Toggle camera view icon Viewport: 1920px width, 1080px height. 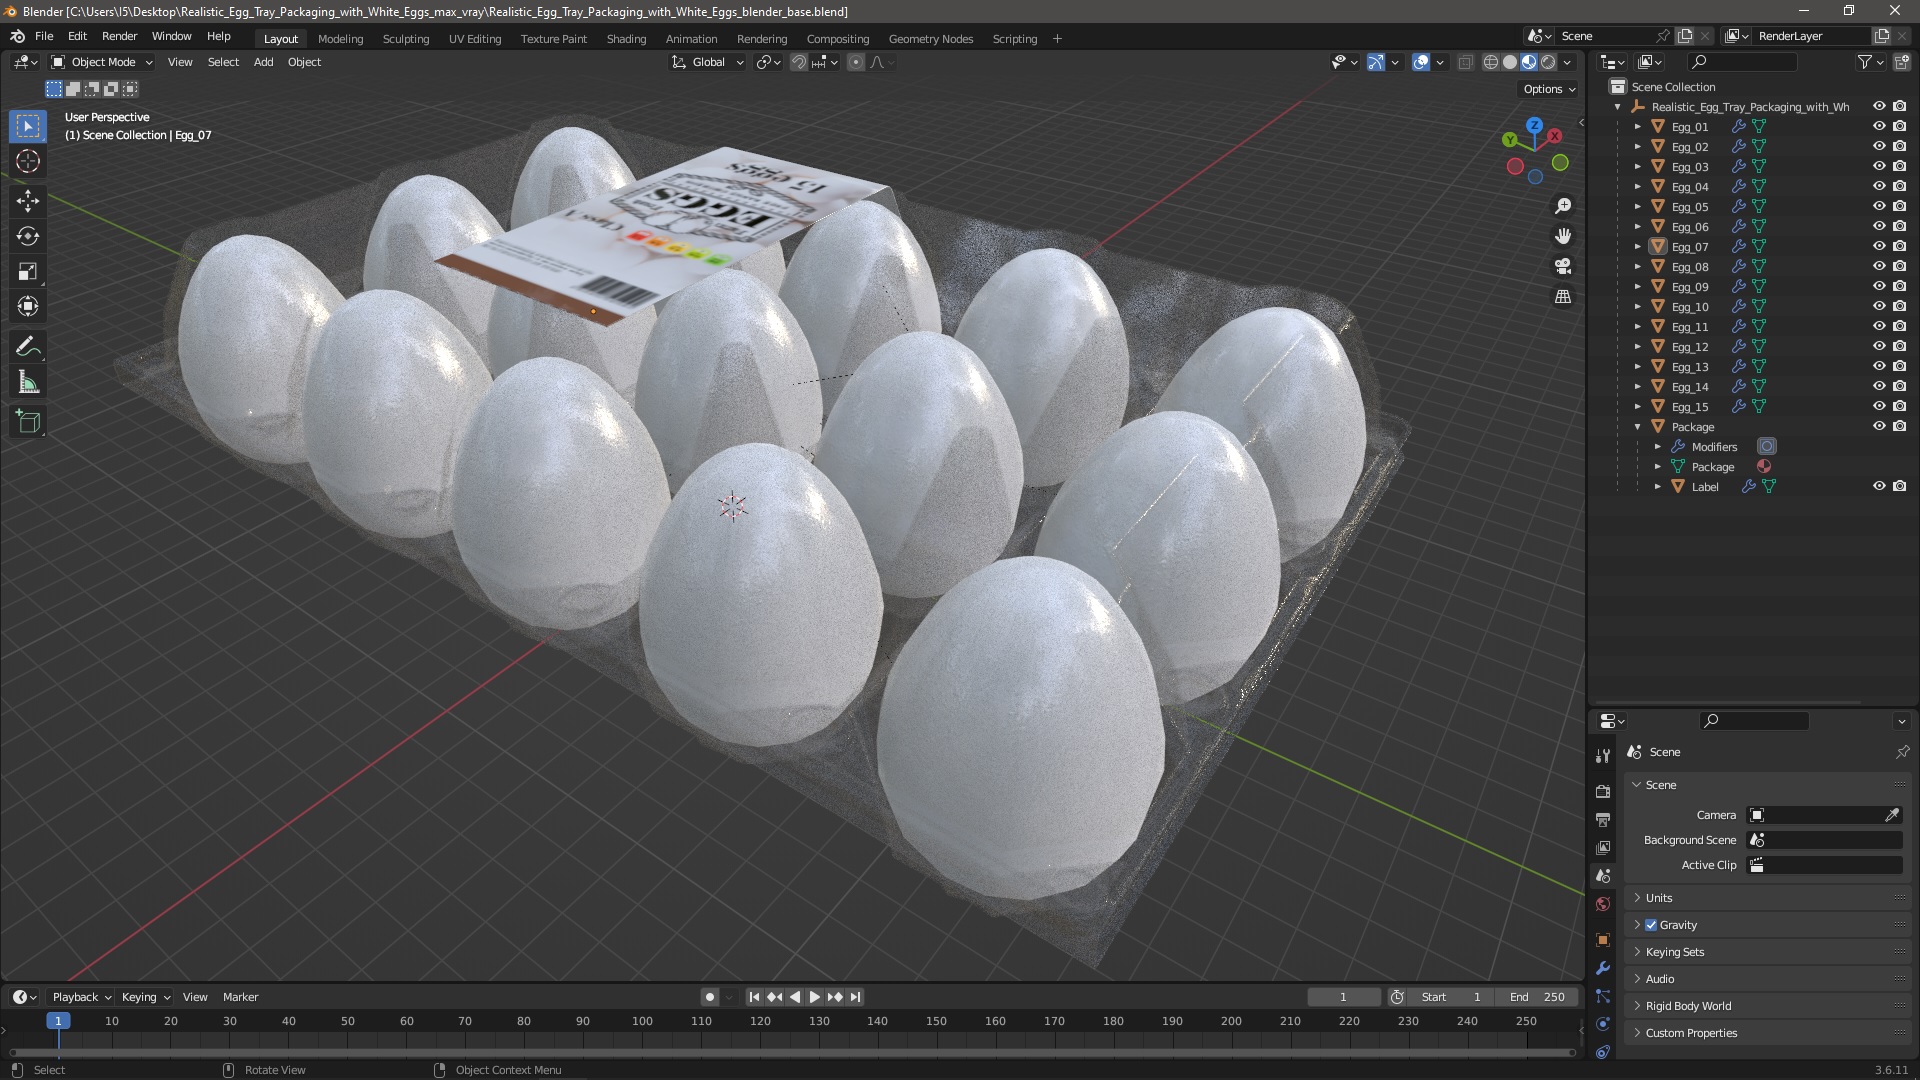tap(1563, 266)
